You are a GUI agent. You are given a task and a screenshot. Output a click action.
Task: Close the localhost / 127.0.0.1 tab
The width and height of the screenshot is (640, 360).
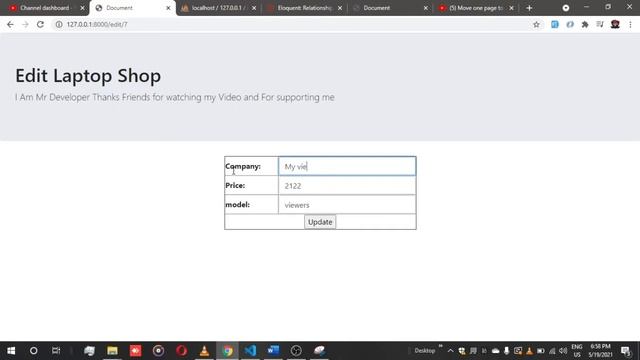click(x=254, y=8)
